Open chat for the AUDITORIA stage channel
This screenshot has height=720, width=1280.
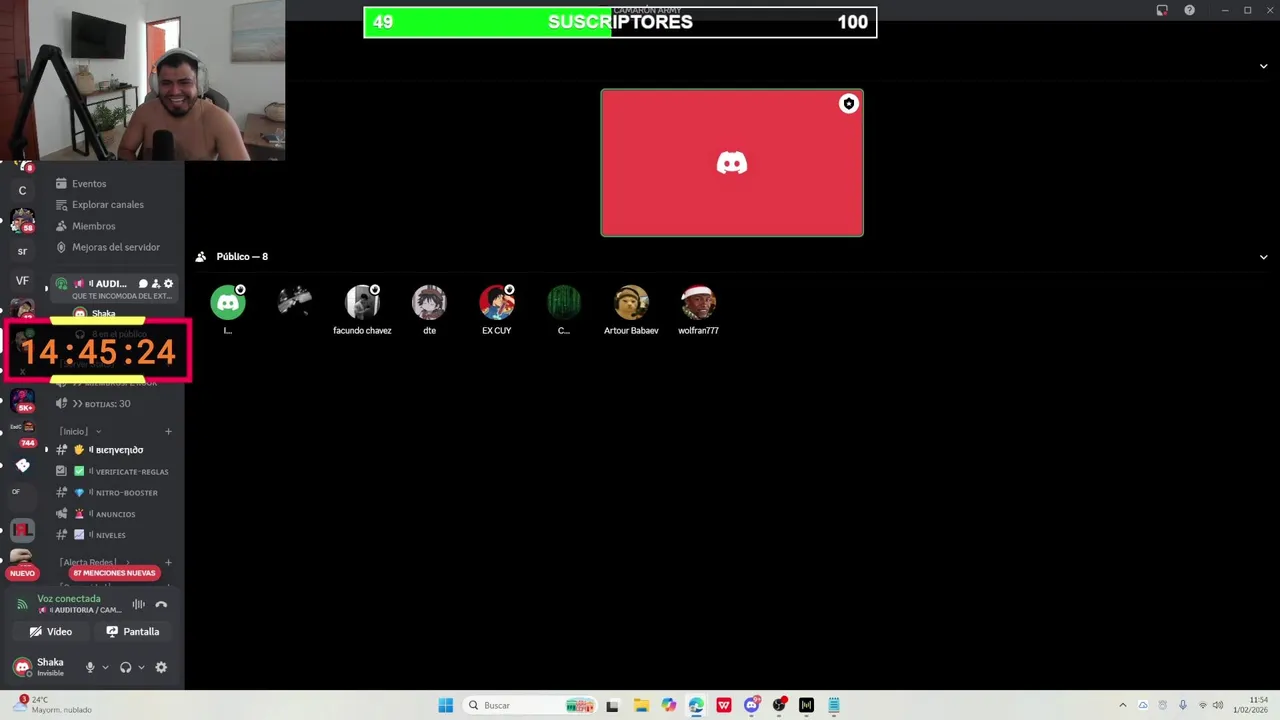point(143,284)
